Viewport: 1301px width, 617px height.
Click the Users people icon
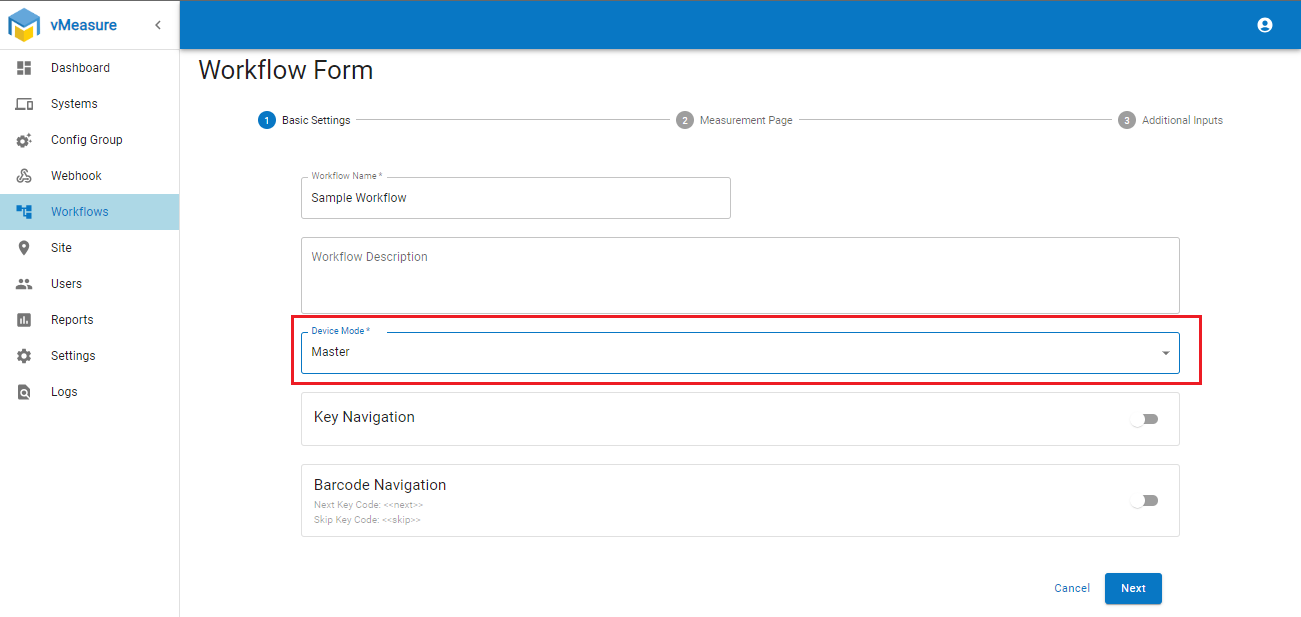click(24, 284)
